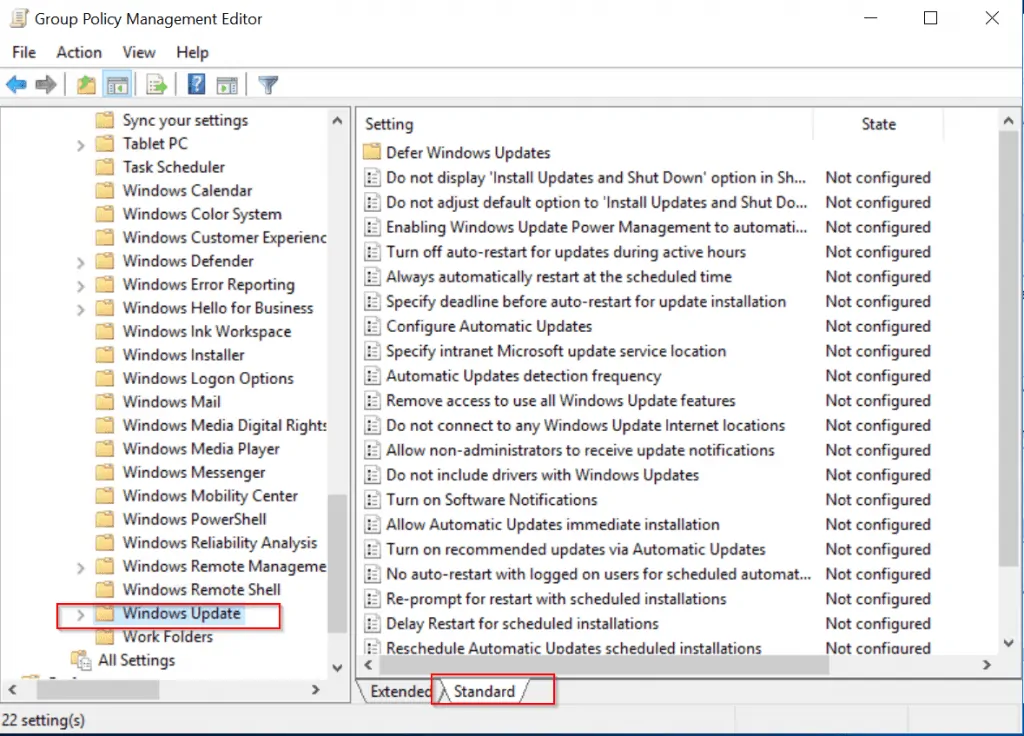1024x736 pixels.
Task: Click the Filter toolbar icon
Action: pos(267,84)
